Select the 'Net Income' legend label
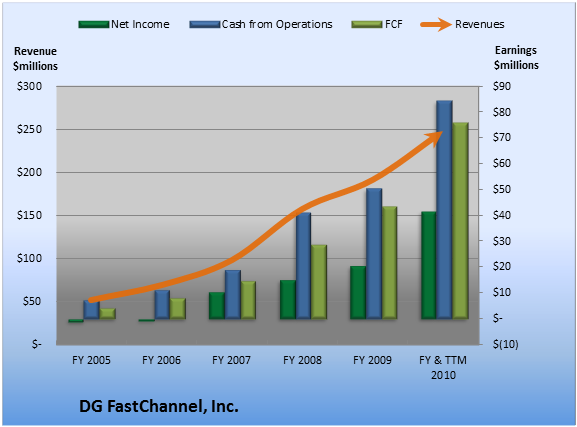Screen dimensions: 577x427 pos(140,24)
